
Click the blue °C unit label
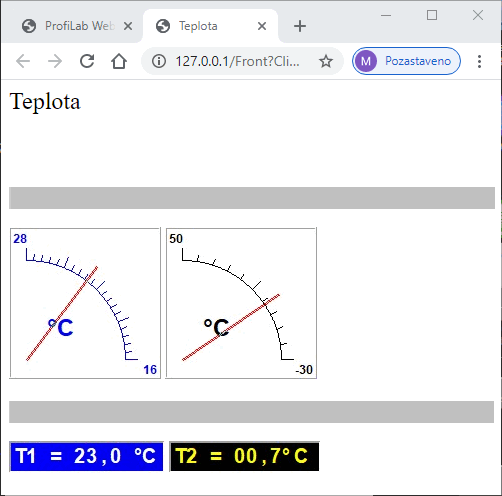click(60, 327)
